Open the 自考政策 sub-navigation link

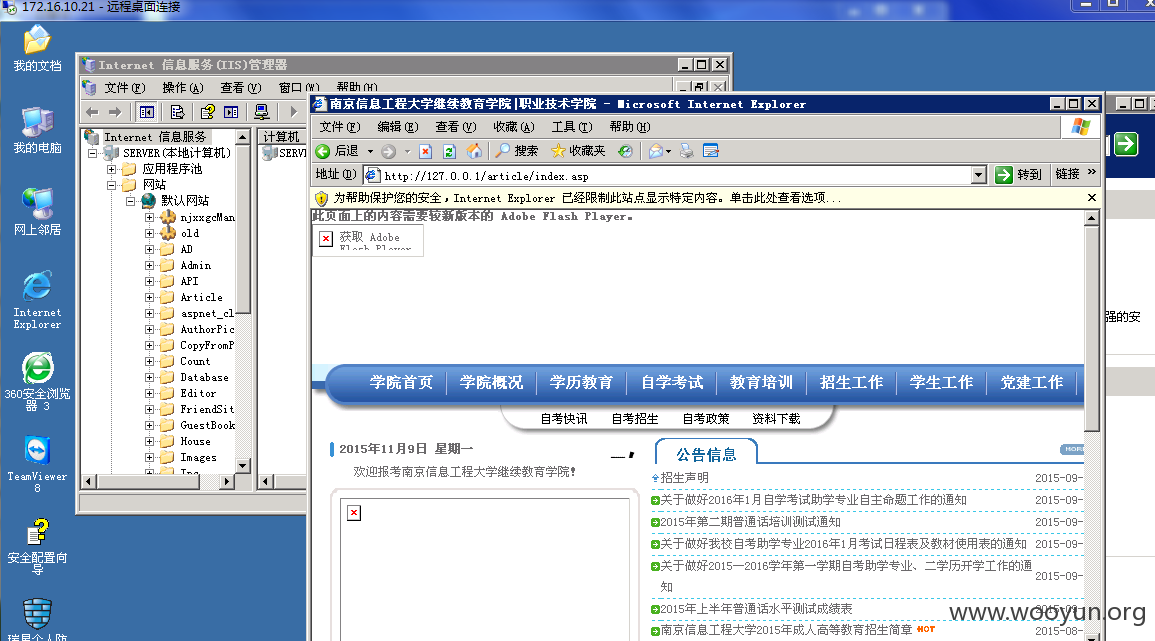point(706,418)
